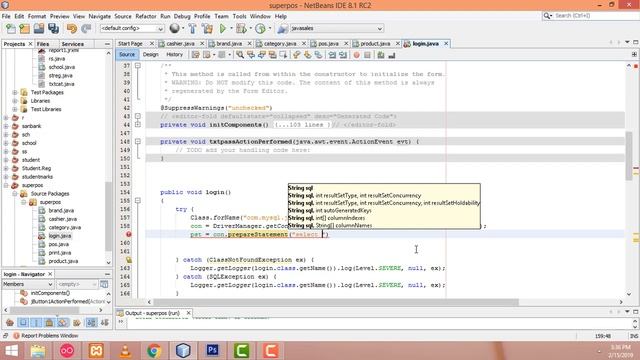Expand the Test Packages node
Image resolution: width=640 pixels, height=360 pixels.
tap(15, 92)
